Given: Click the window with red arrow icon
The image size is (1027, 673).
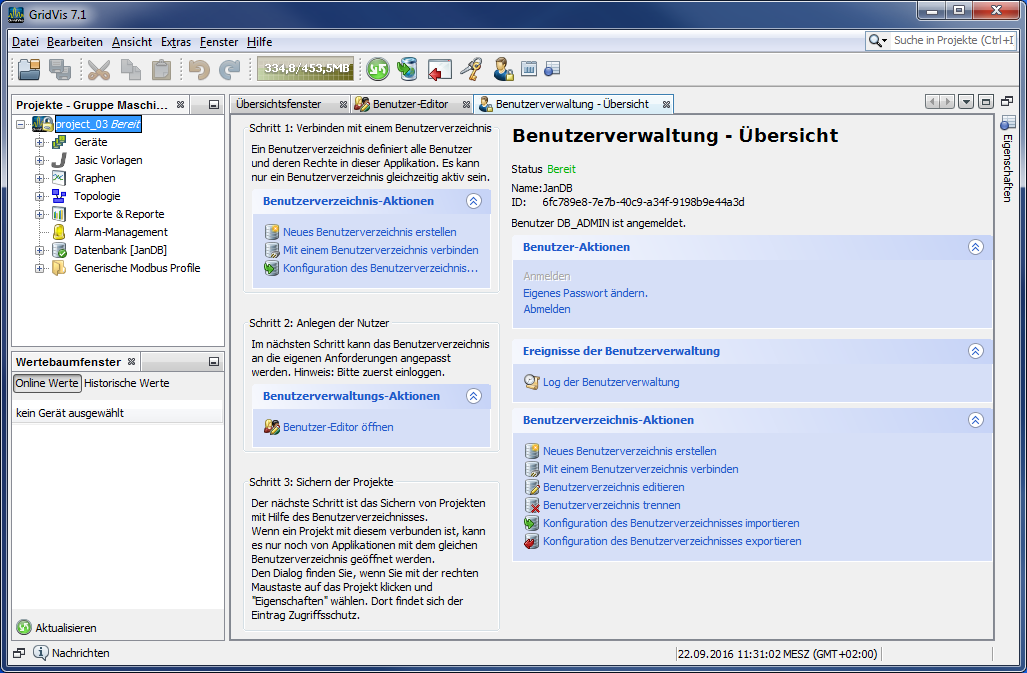Looking at the screenshot, I should pyautogui.click(x=439, y=69).
